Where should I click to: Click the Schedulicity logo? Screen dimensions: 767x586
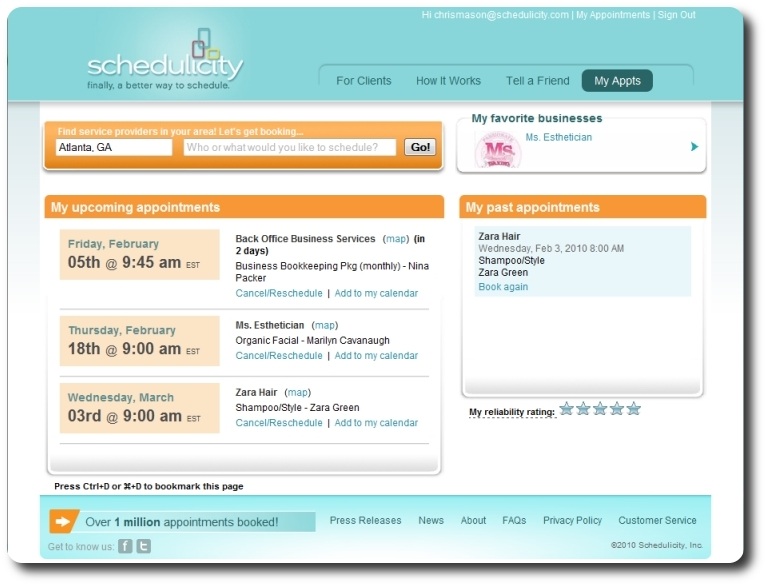(x=165, y=60)
